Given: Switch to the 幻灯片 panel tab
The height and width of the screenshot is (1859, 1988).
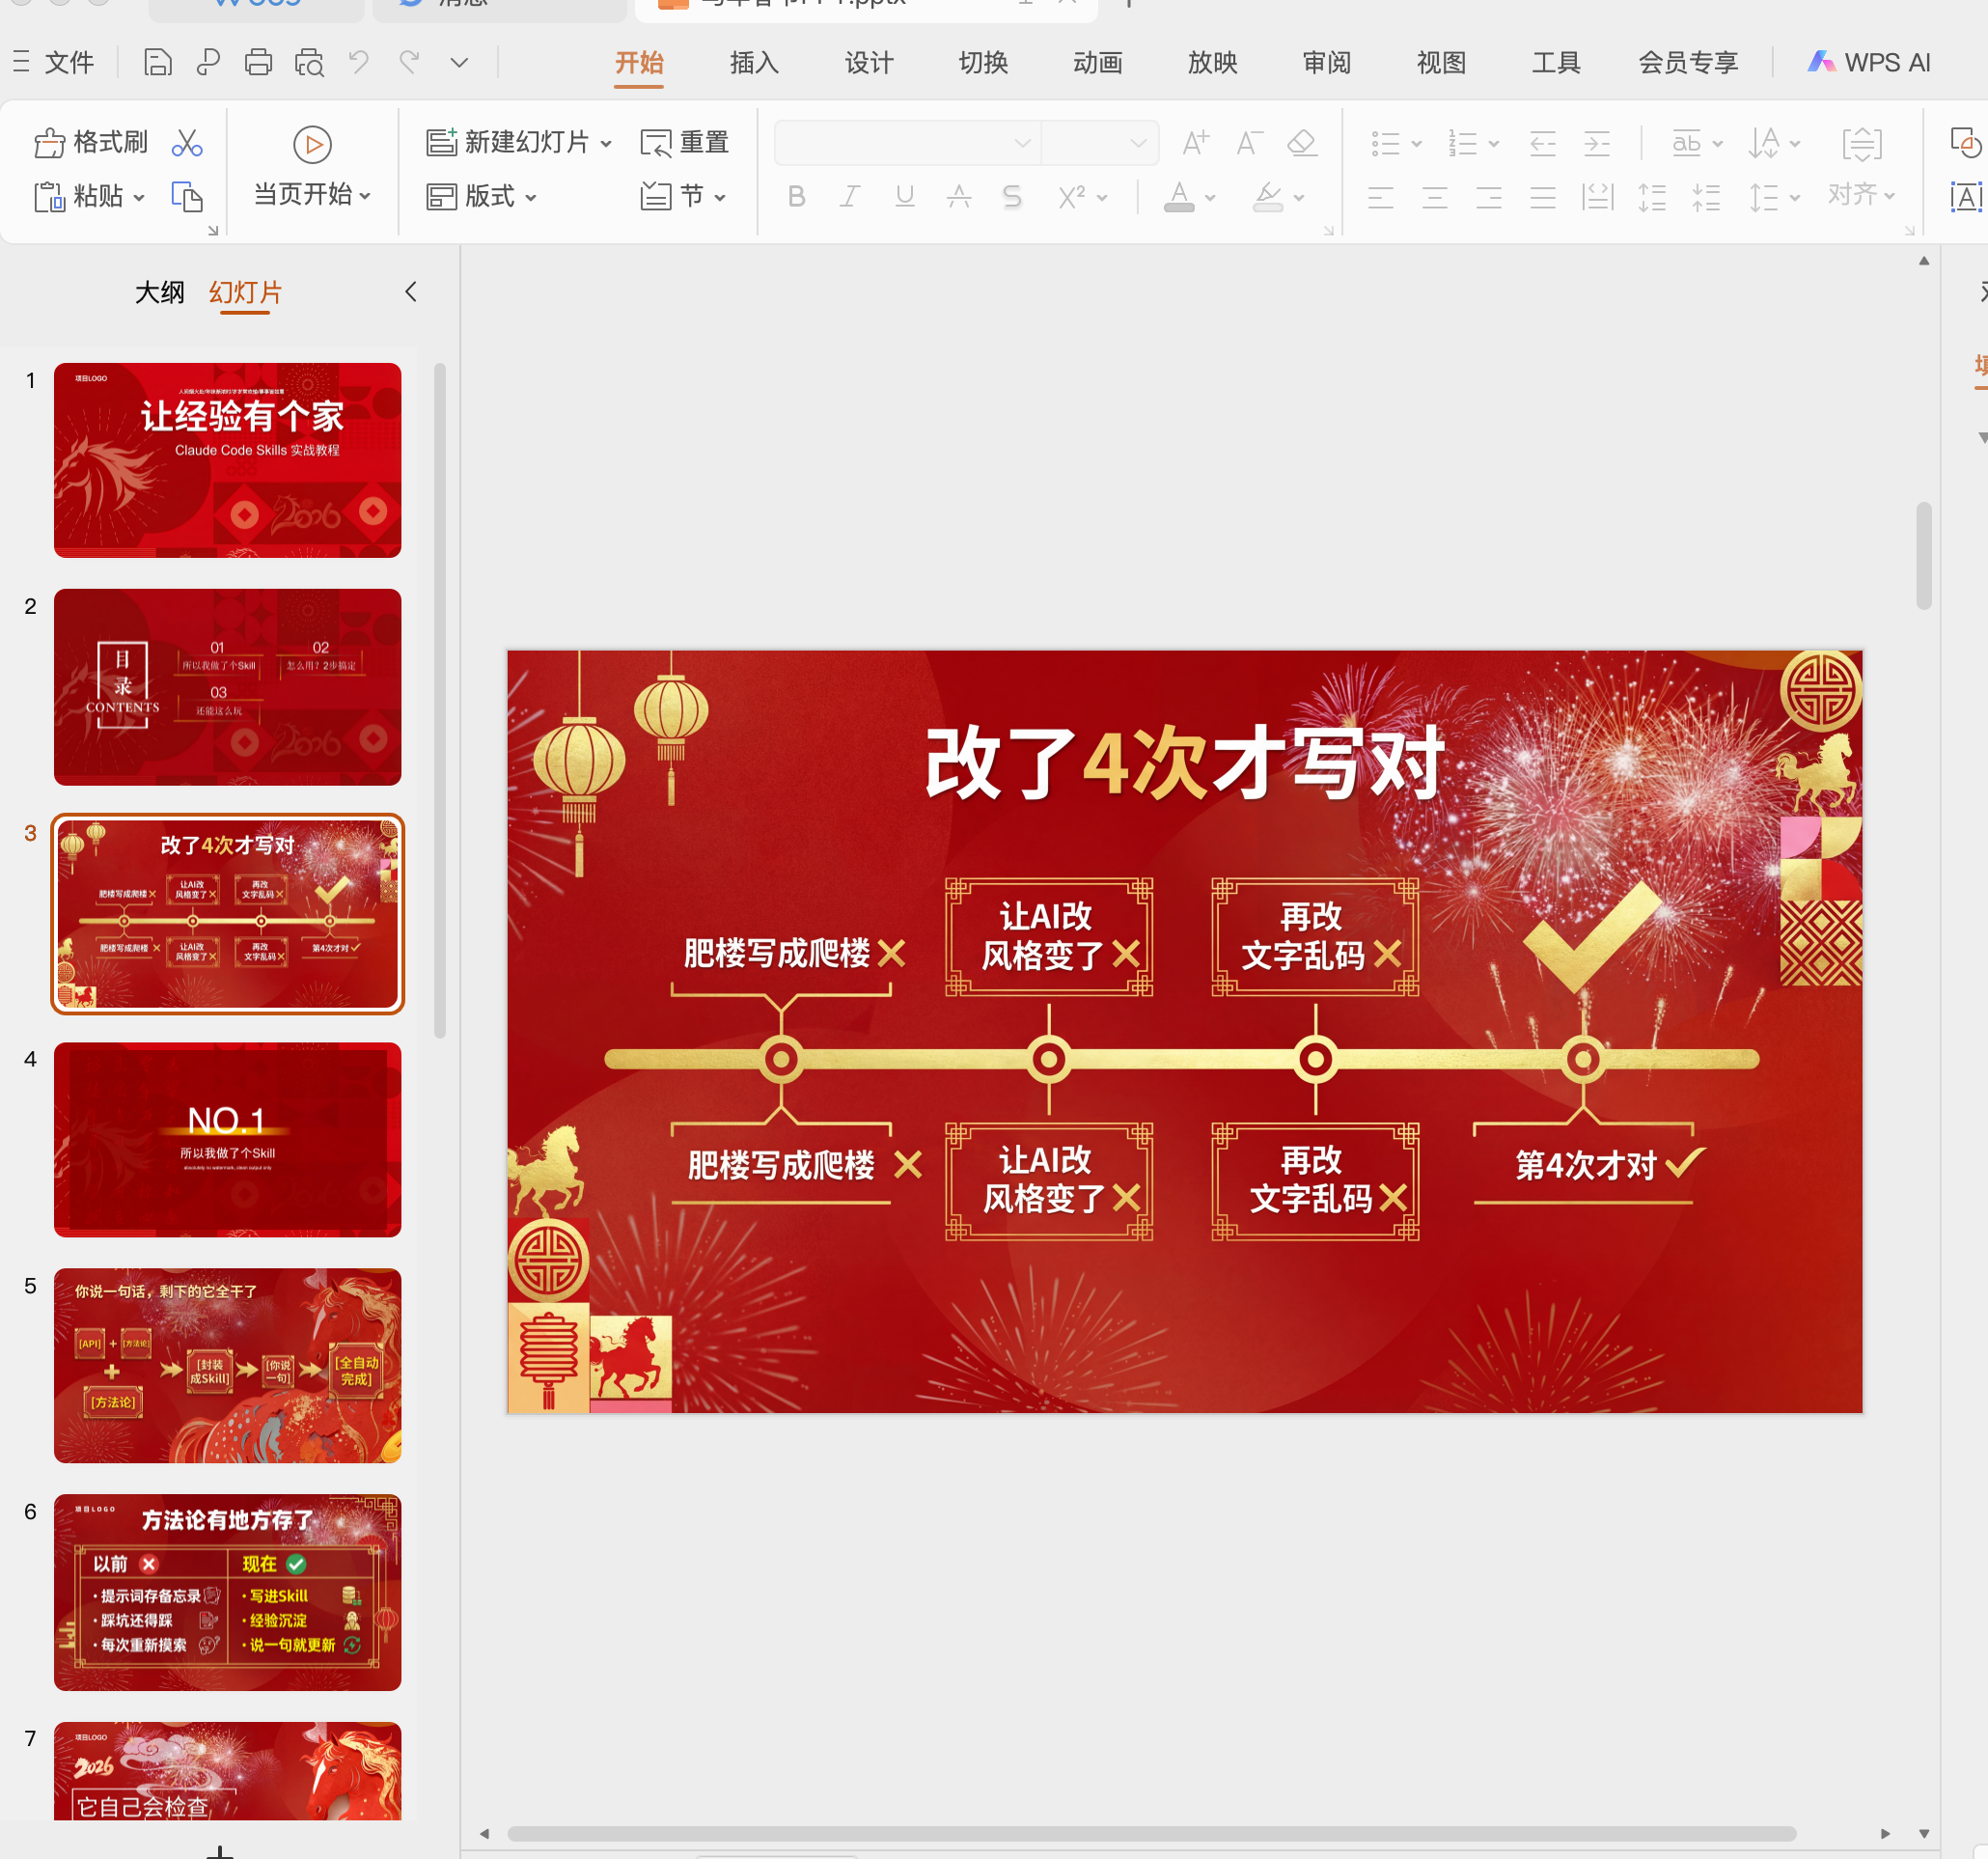Looking at the screenshot, I should coord(244,292).
